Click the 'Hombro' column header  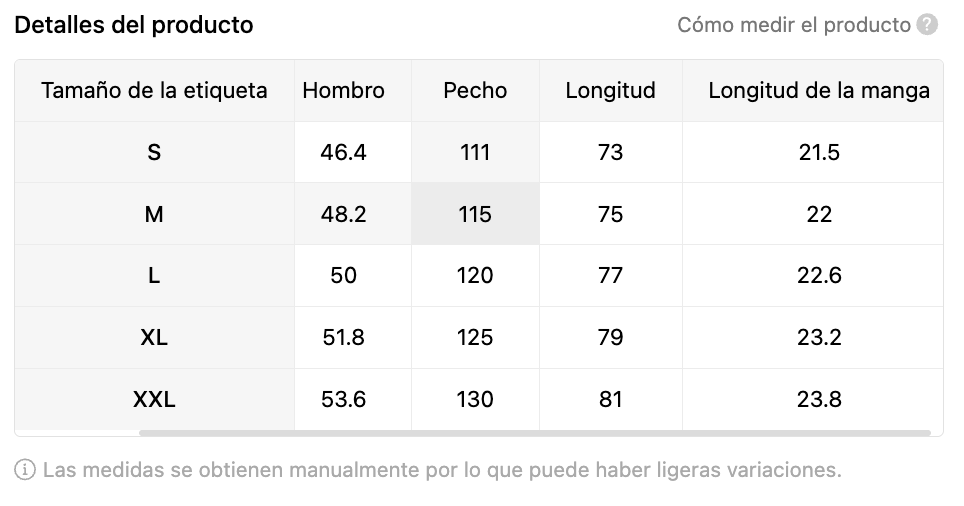pyautogui.click(x=343, y=91)
